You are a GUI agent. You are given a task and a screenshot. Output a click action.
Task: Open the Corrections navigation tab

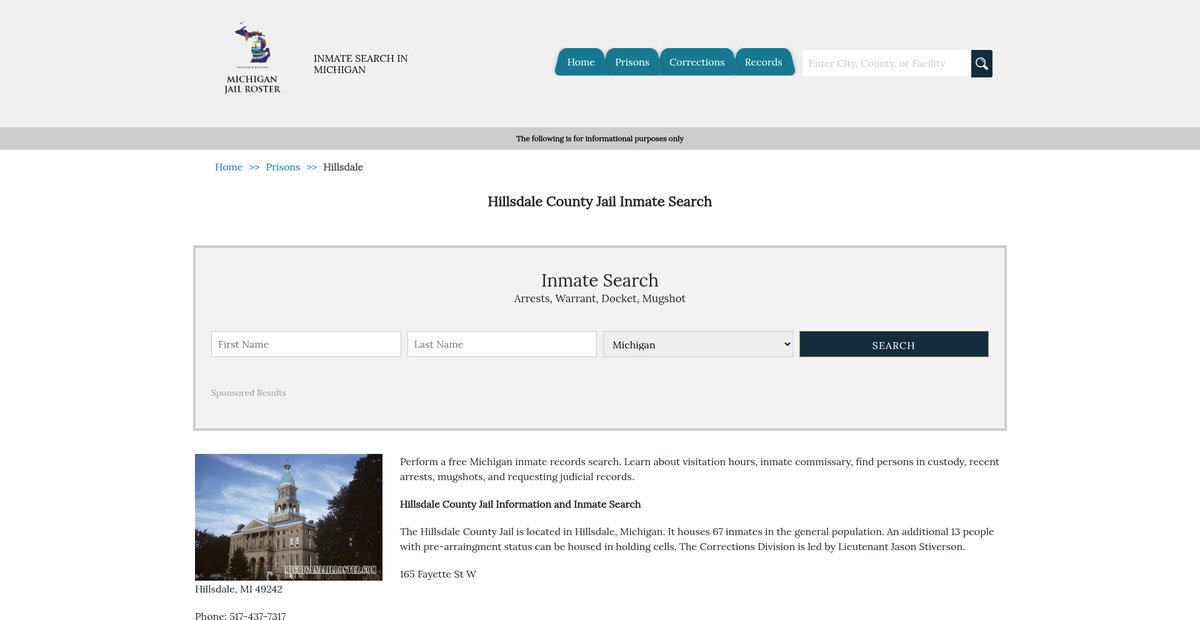coord(697,62)
